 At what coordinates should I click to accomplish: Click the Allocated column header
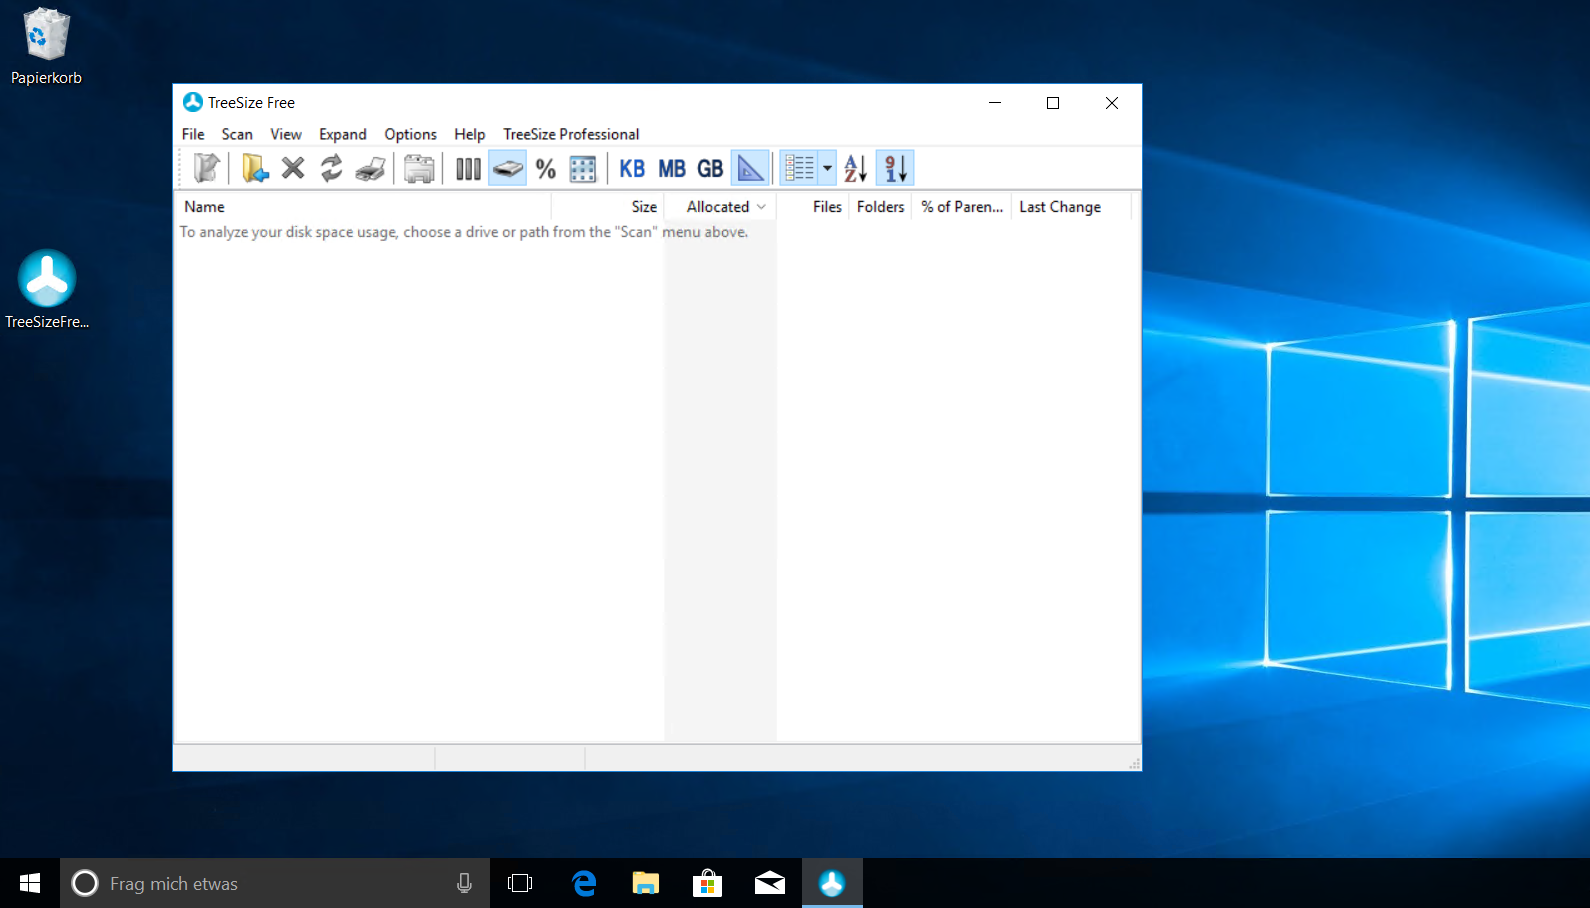(720, 207)
